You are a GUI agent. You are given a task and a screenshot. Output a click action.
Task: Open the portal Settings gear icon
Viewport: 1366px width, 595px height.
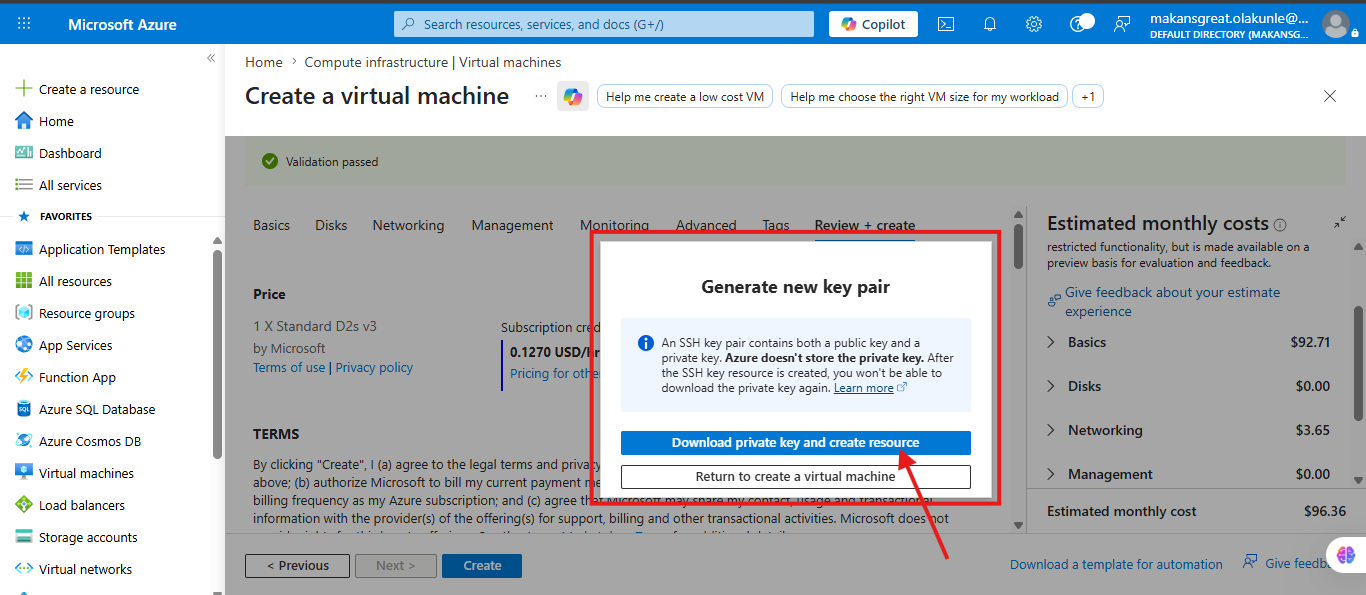point(1034,24)
